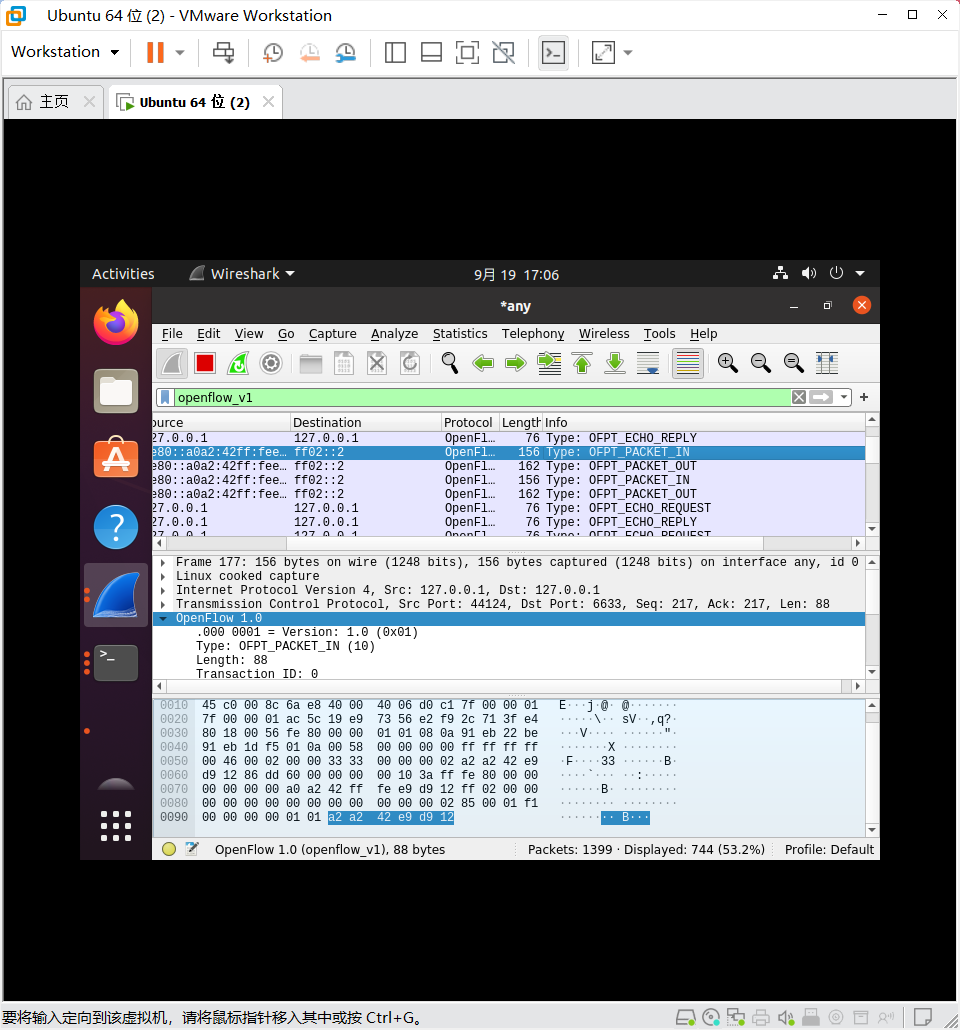Clear the openflow_v1 display filter

(798, 397)
